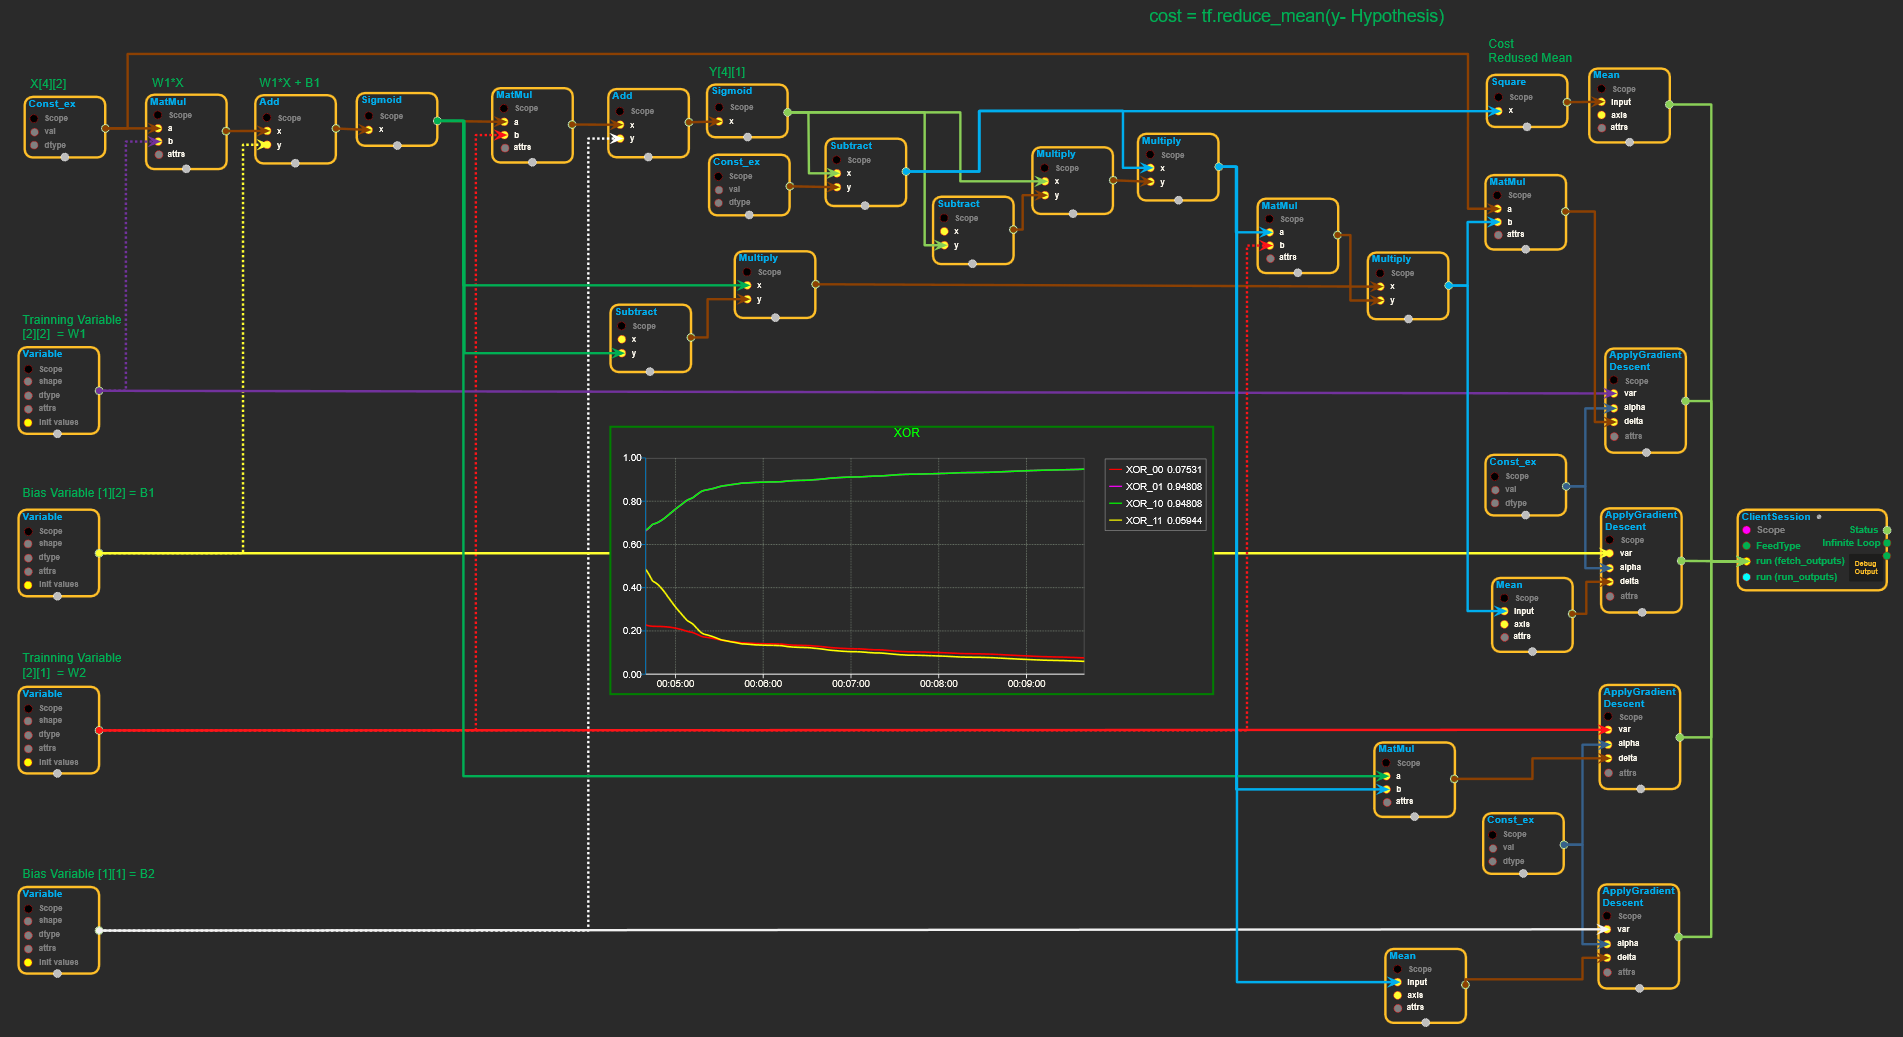The height and width of the screenshot is (1037, 1903).
Task: Select the FeedType green input pin
Action: point(1747,546)
